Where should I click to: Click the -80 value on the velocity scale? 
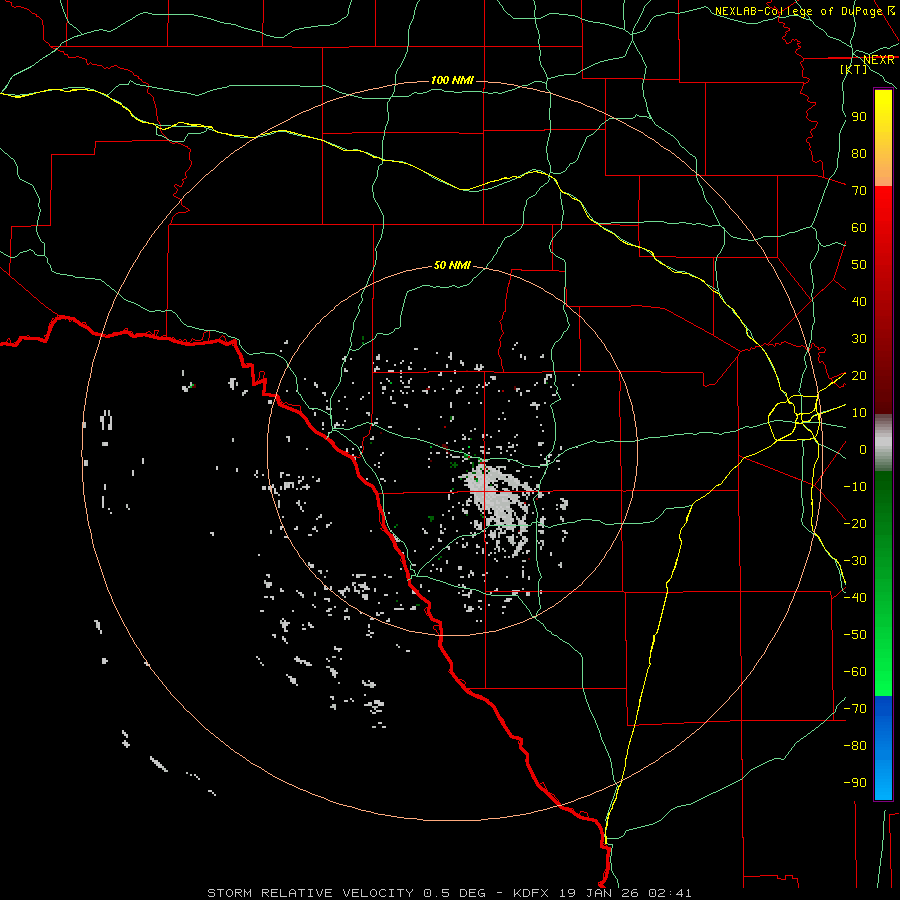pyautogui.click(x=855, y=746)
